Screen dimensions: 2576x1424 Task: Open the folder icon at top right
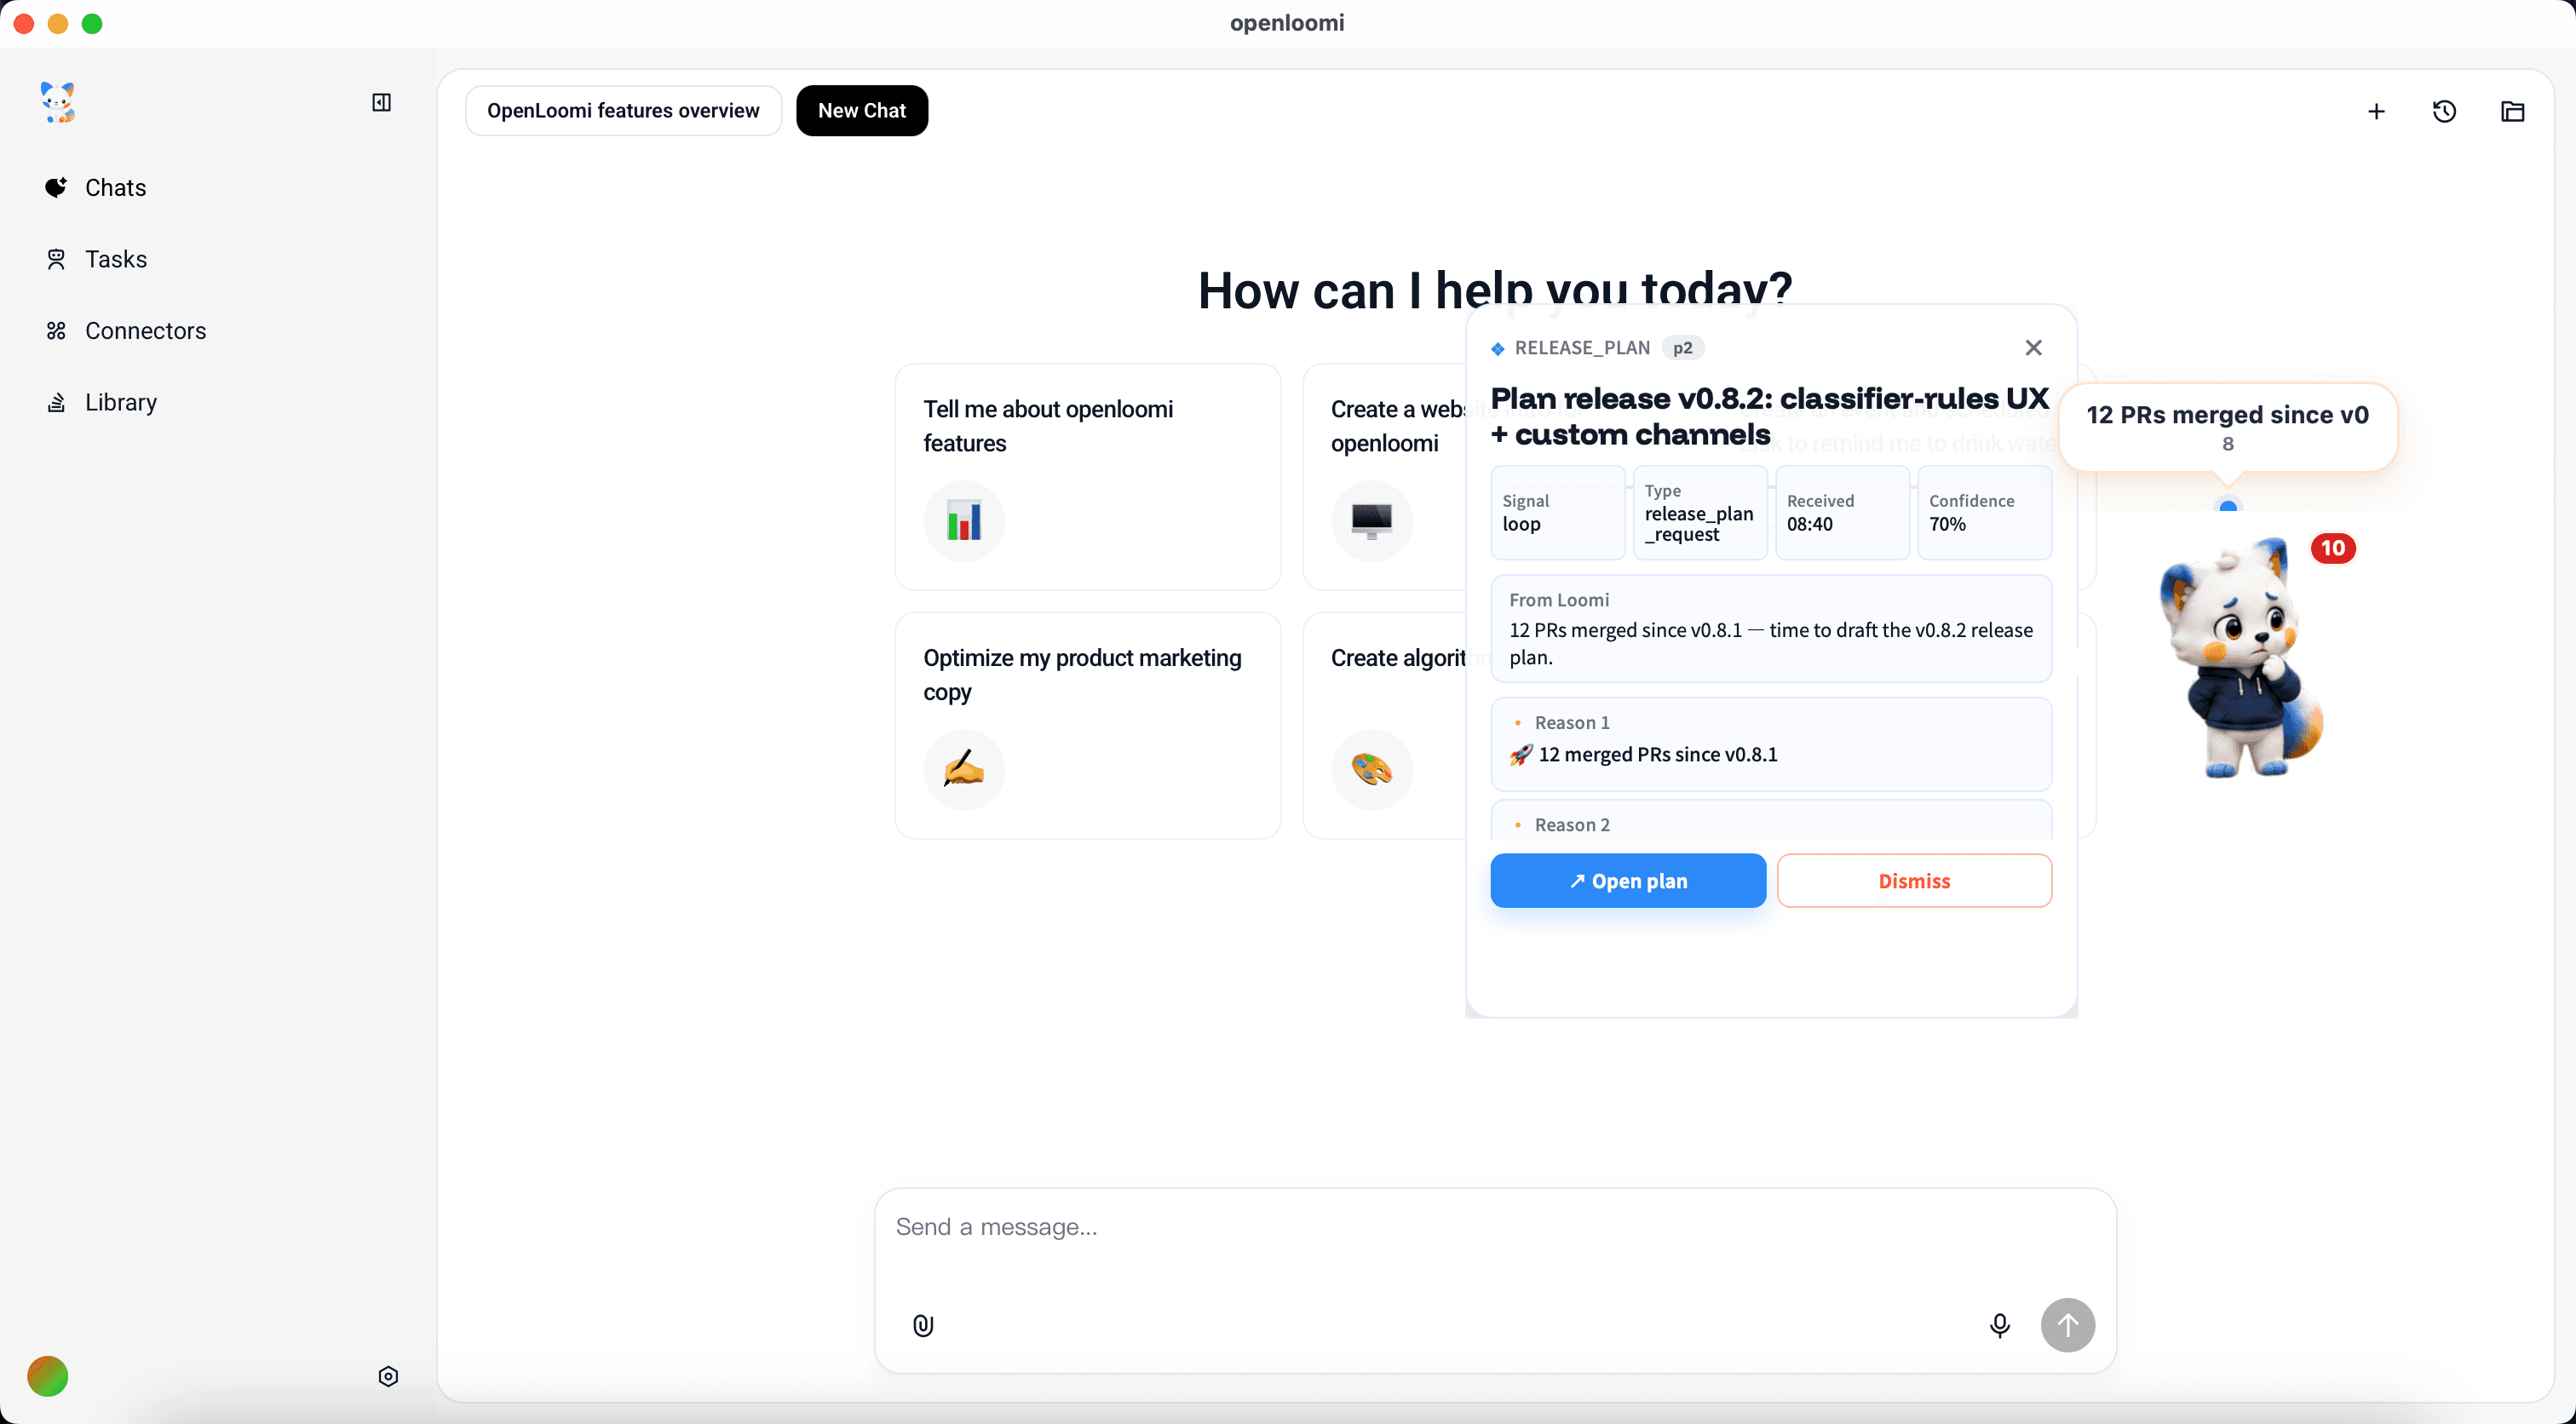(x=2512, y=112)
